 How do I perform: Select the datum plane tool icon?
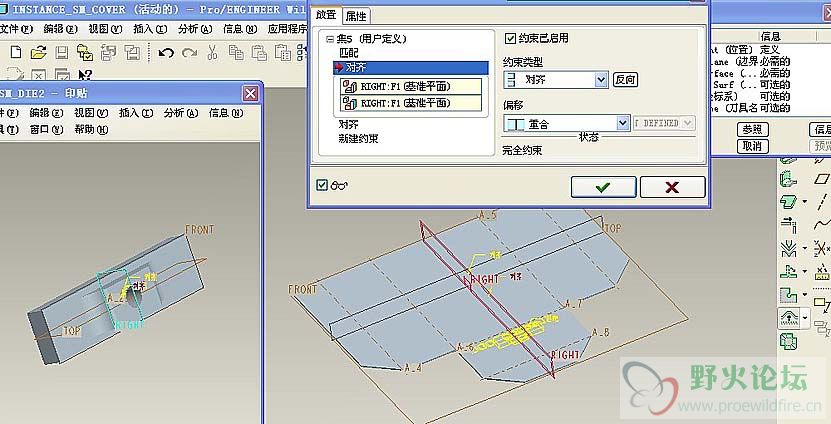[821, 179]
